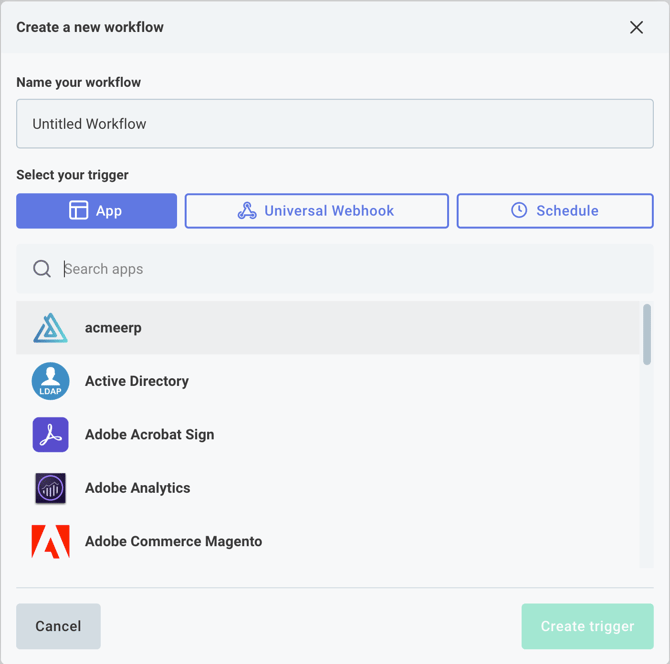Pick Active Directory from the app list
The height and width of the screenshot is (664, 670).
[x=137, y=381]
